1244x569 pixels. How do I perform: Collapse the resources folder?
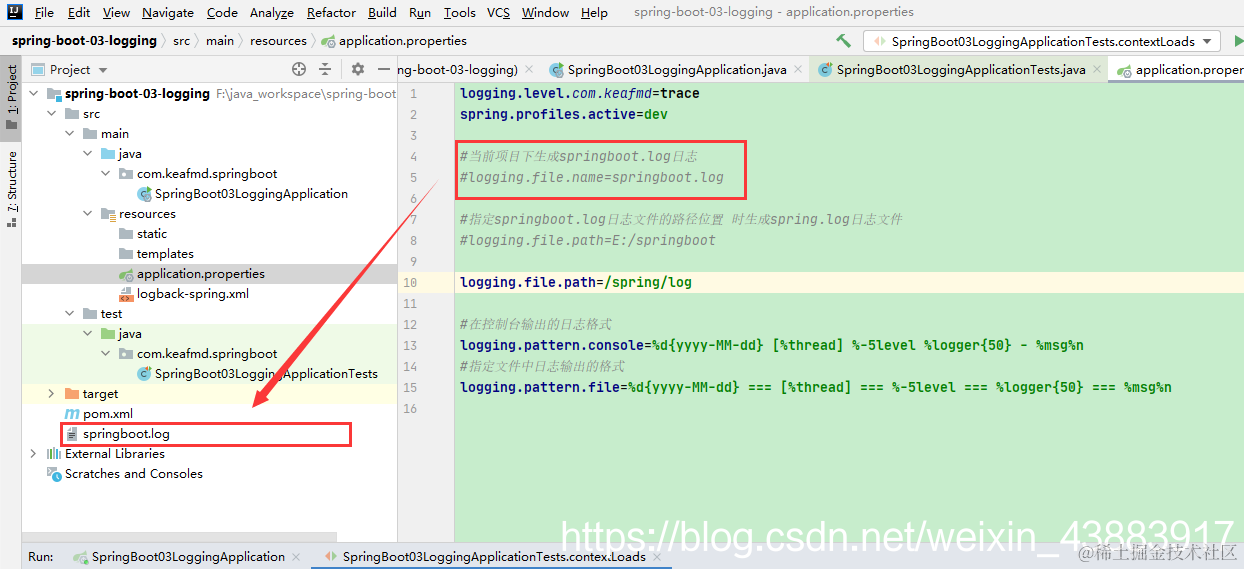(x=88, y=214)
